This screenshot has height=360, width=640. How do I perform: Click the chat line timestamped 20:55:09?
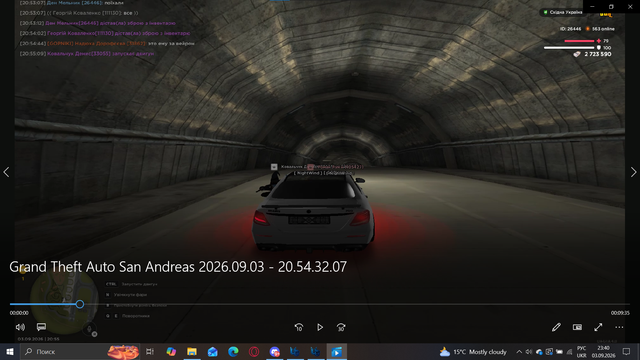[87, 53]
